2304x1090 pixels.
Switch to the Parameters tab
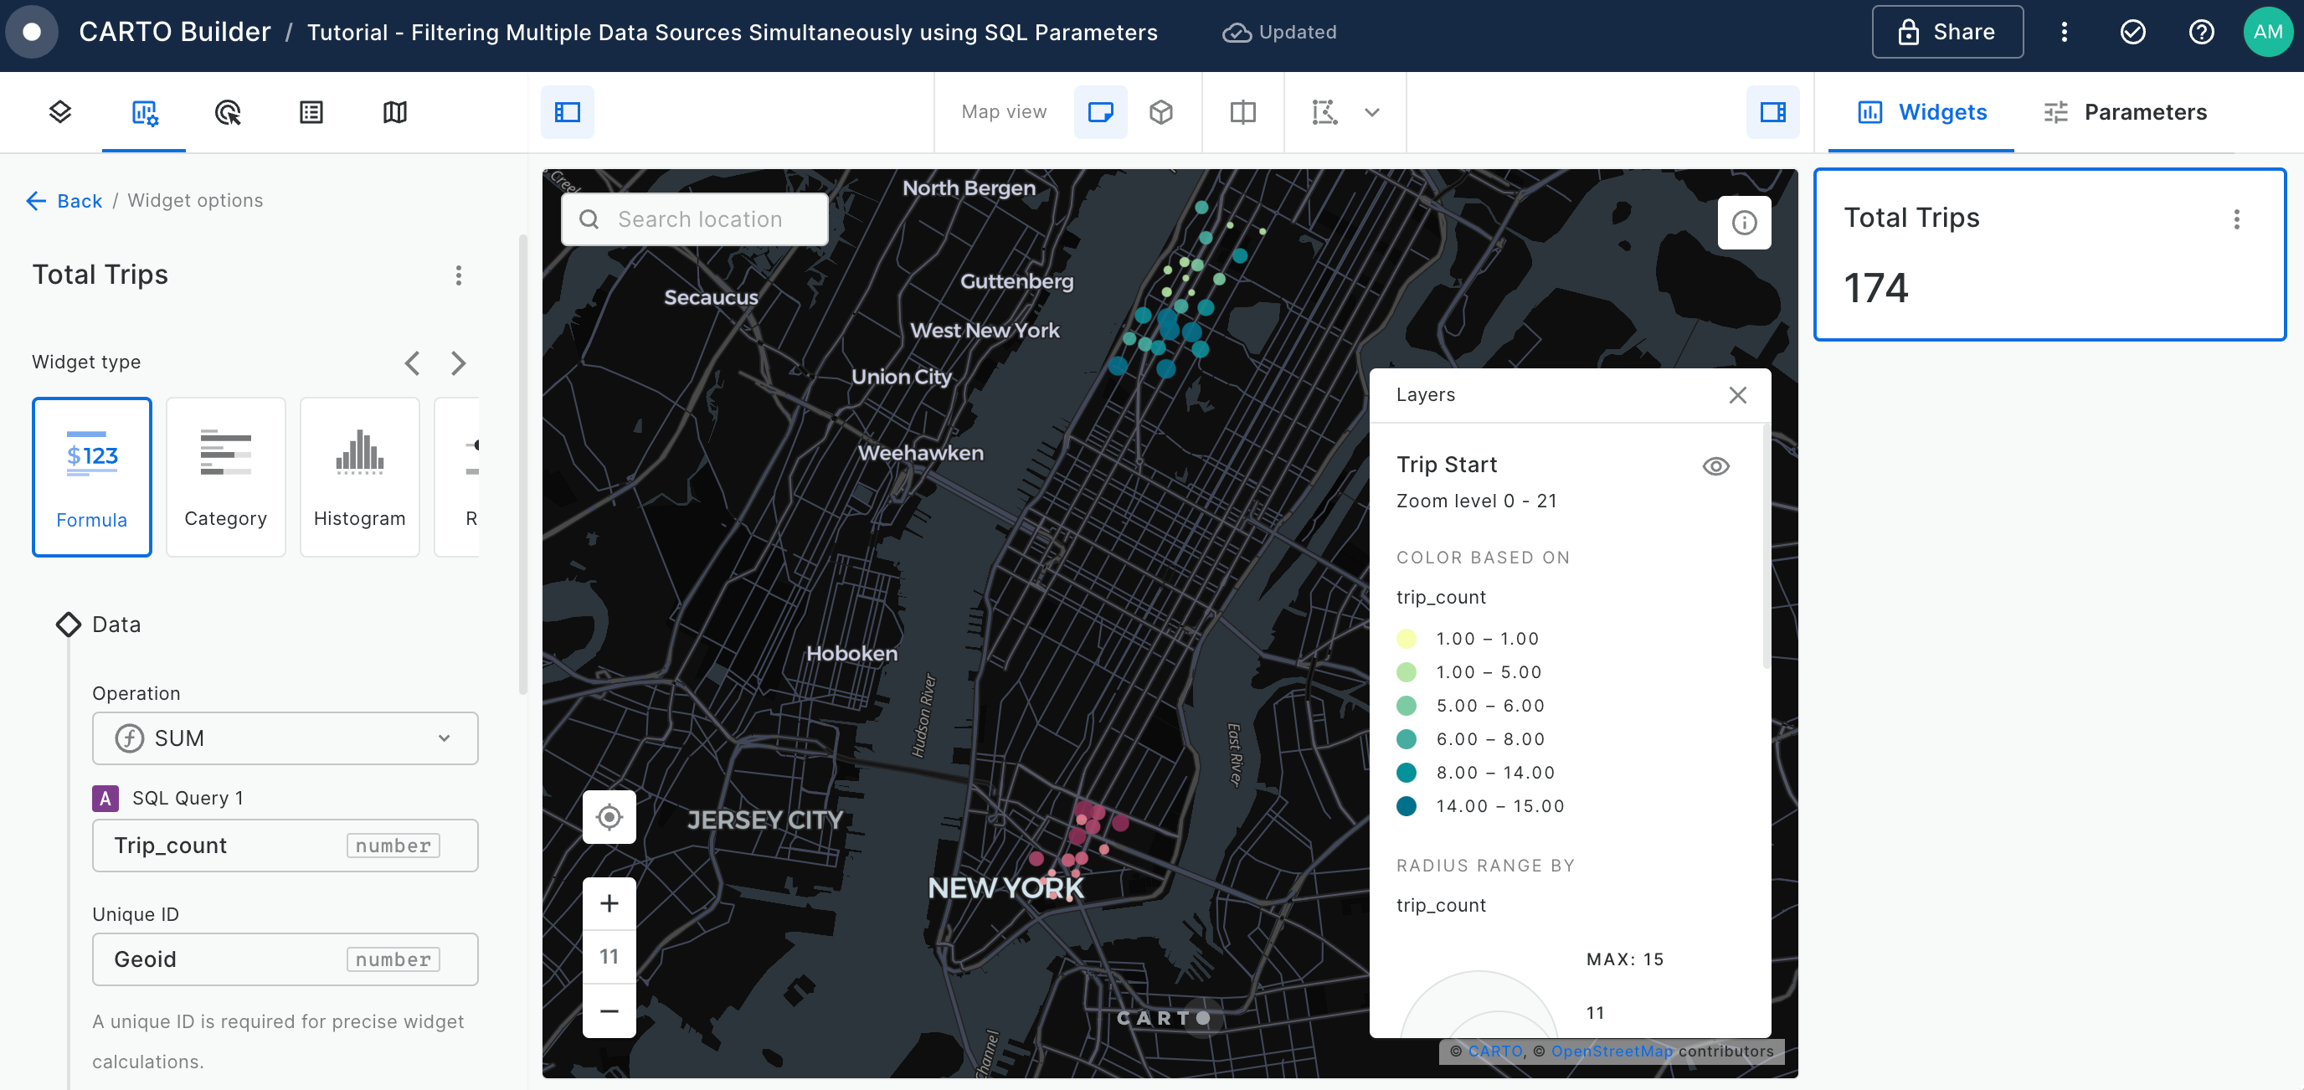pos(2125,112)
